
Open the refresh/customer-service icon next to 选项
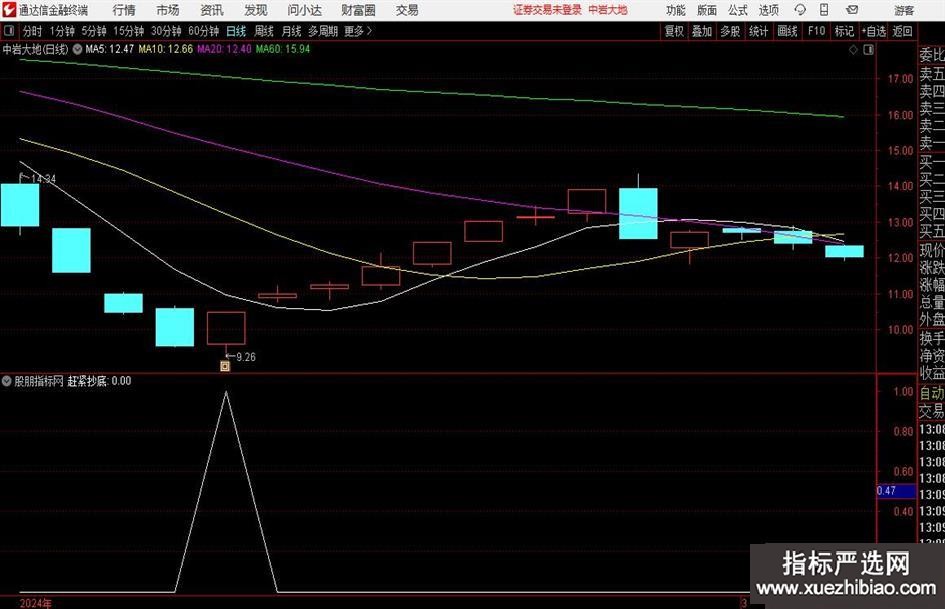(x=800, y=10)
